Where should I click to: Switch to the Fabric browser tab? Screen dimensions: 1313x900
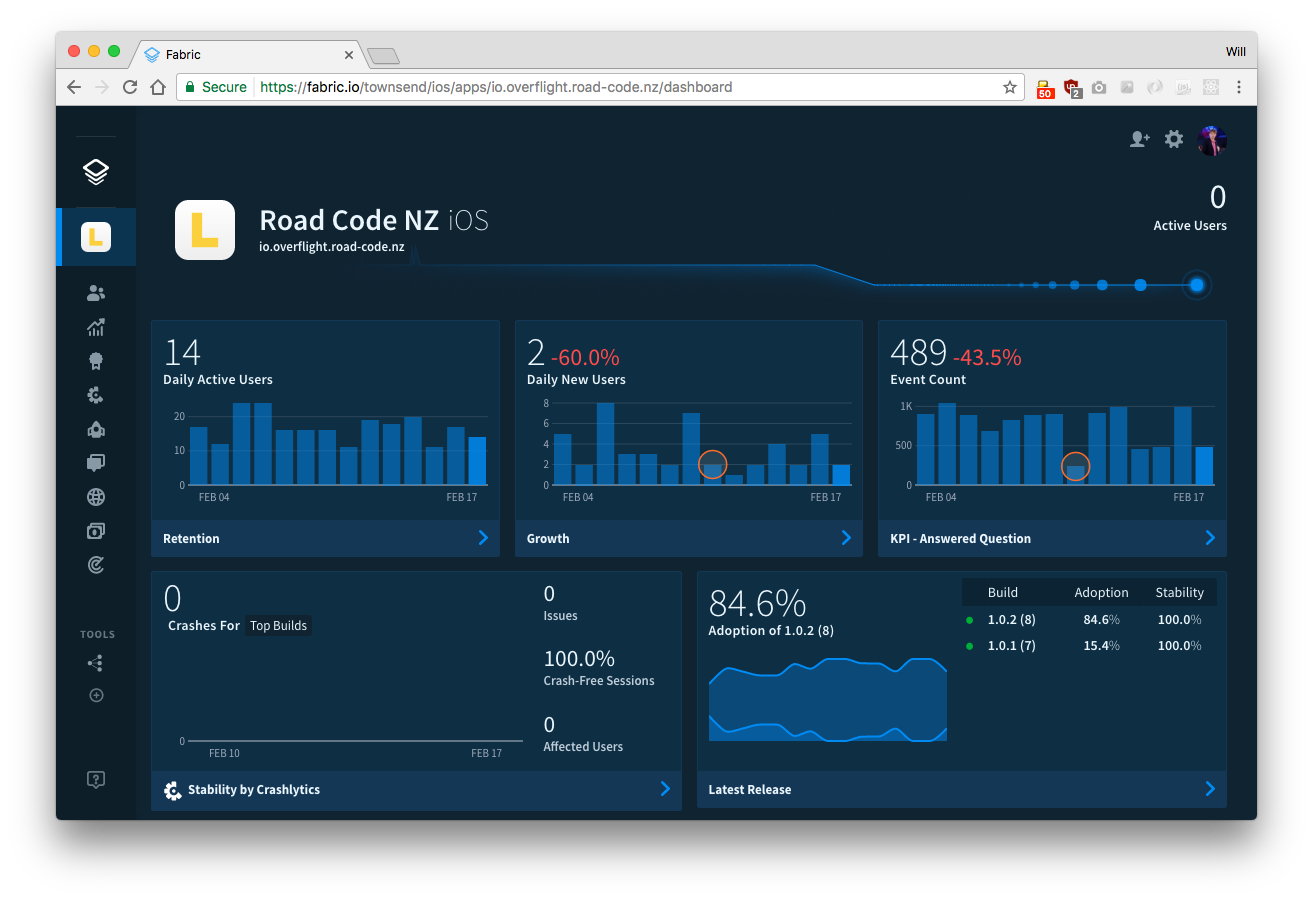(x=250, y=55)
